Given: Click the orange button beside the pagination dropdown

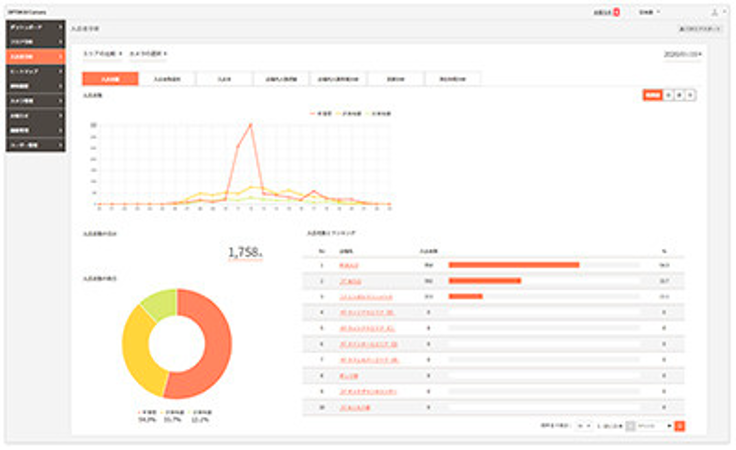Looking at the screenshot, I should [680, 425].
